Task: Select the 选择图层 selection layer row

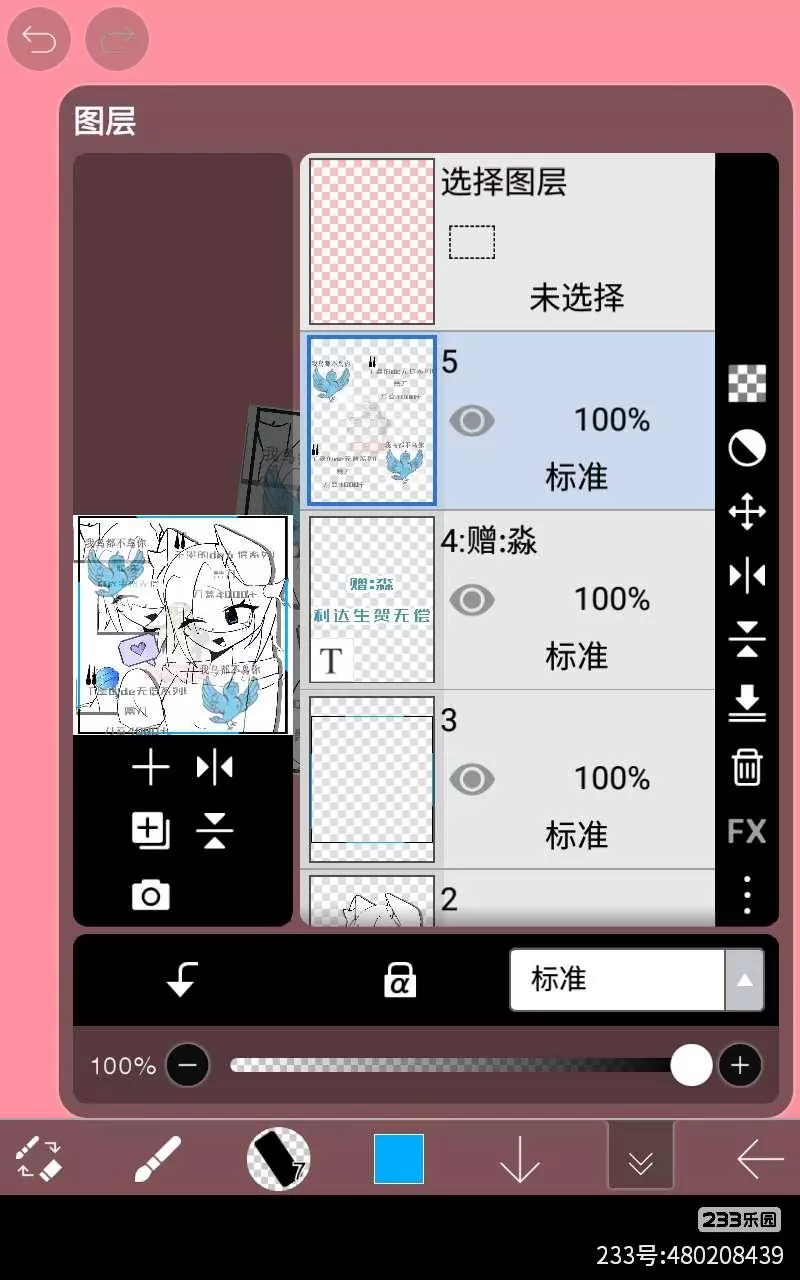Action: pos(509,242)
